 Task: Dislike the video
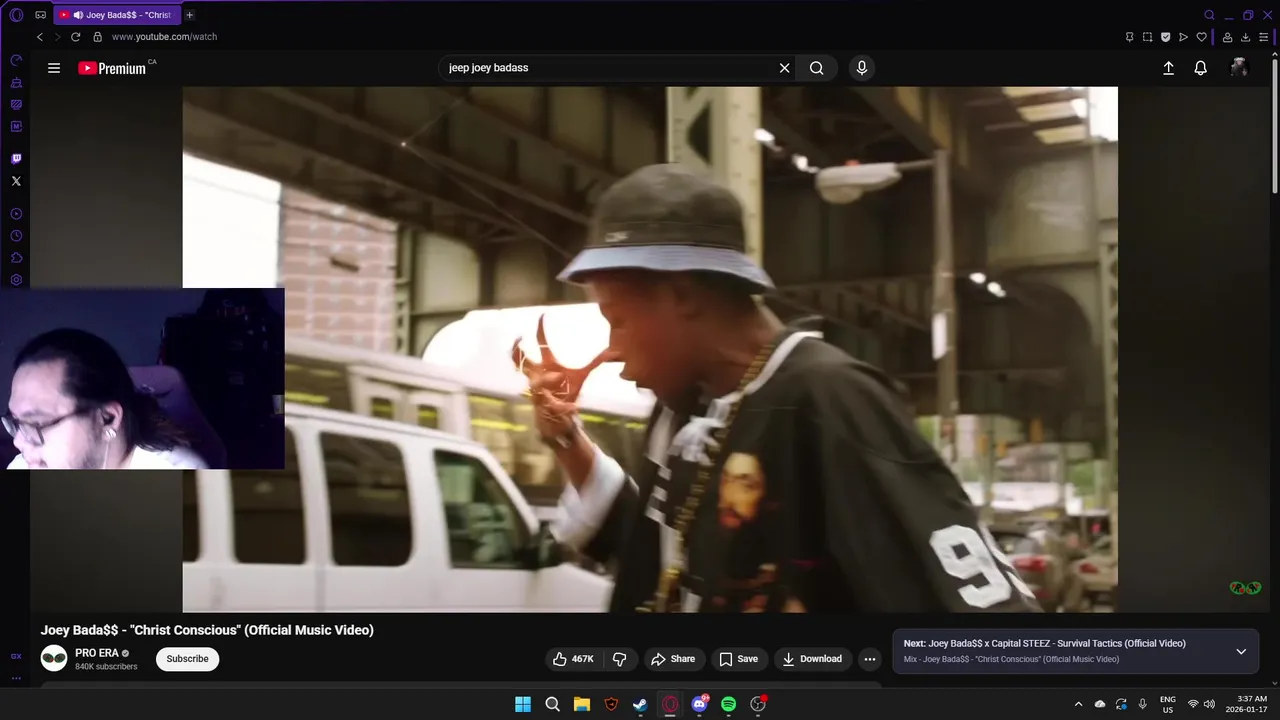click(x=620, y=659)
